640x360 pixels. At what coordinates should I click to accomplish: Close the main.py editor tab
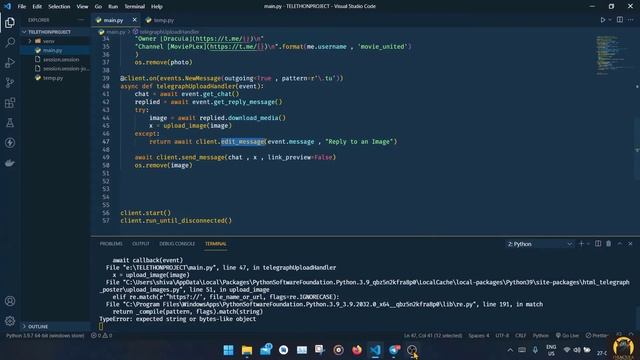click(134, 20)
